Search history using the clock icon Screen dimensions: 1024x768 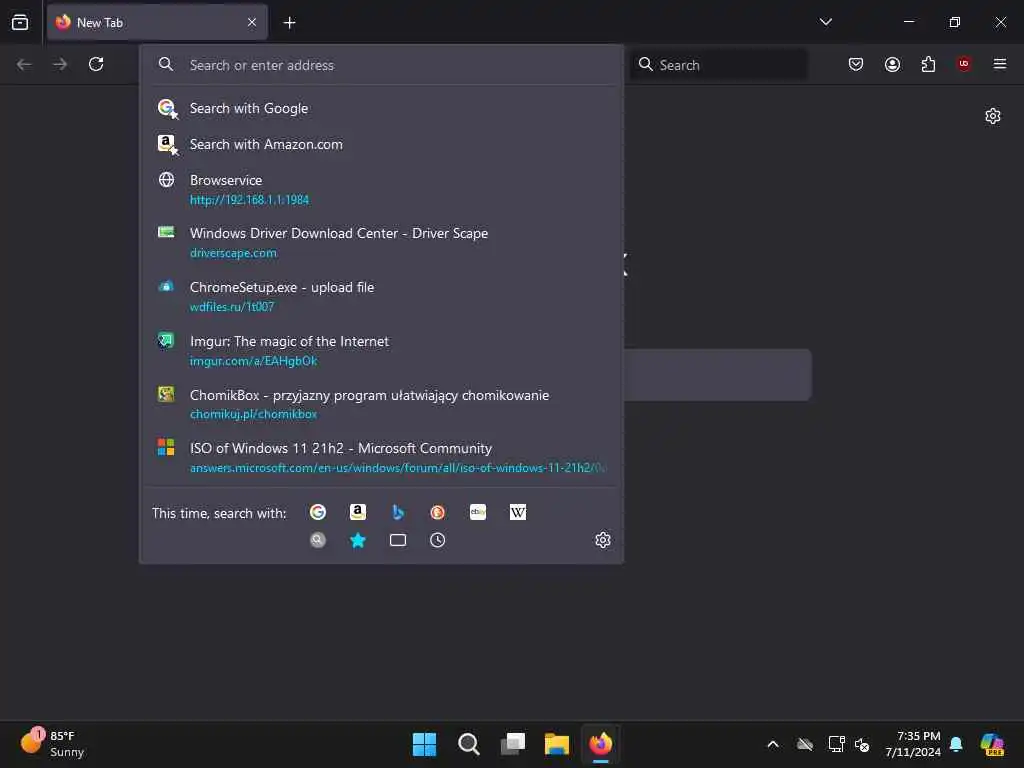[x=438, y=540]
